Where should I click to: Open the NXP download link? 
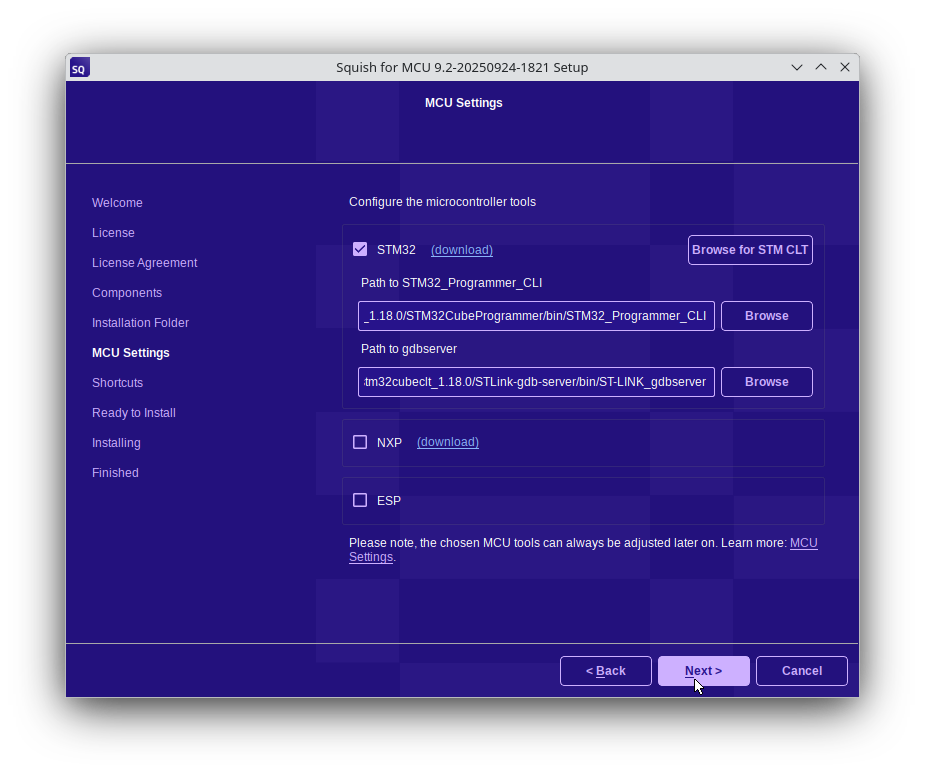[447, 442]
